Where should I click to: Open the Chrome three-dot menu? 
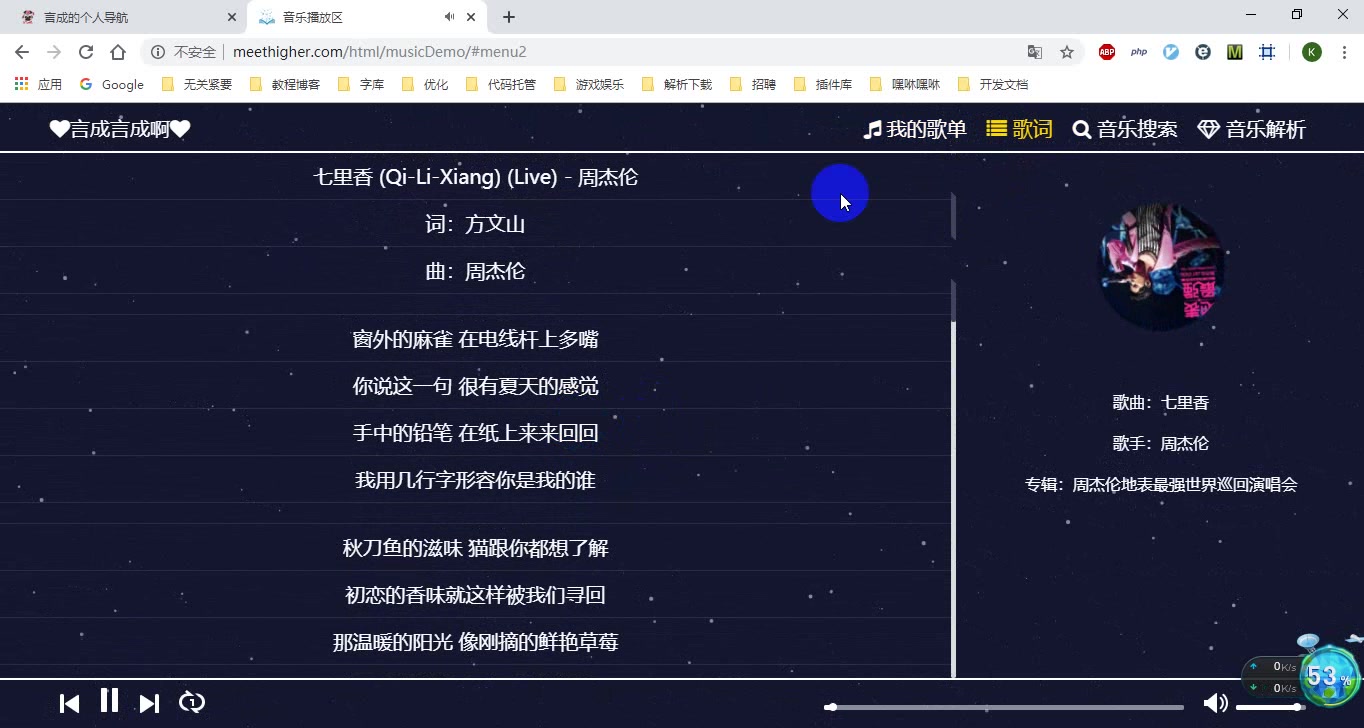tap(1343, 52)
